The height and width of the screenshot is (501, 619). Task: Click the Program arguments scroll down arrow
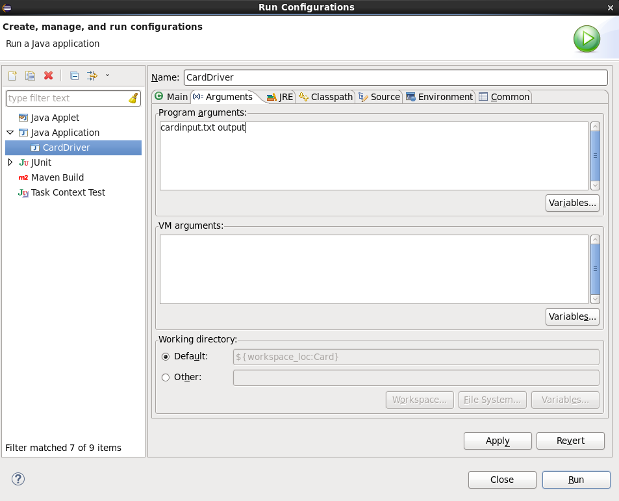pos(595,185)
